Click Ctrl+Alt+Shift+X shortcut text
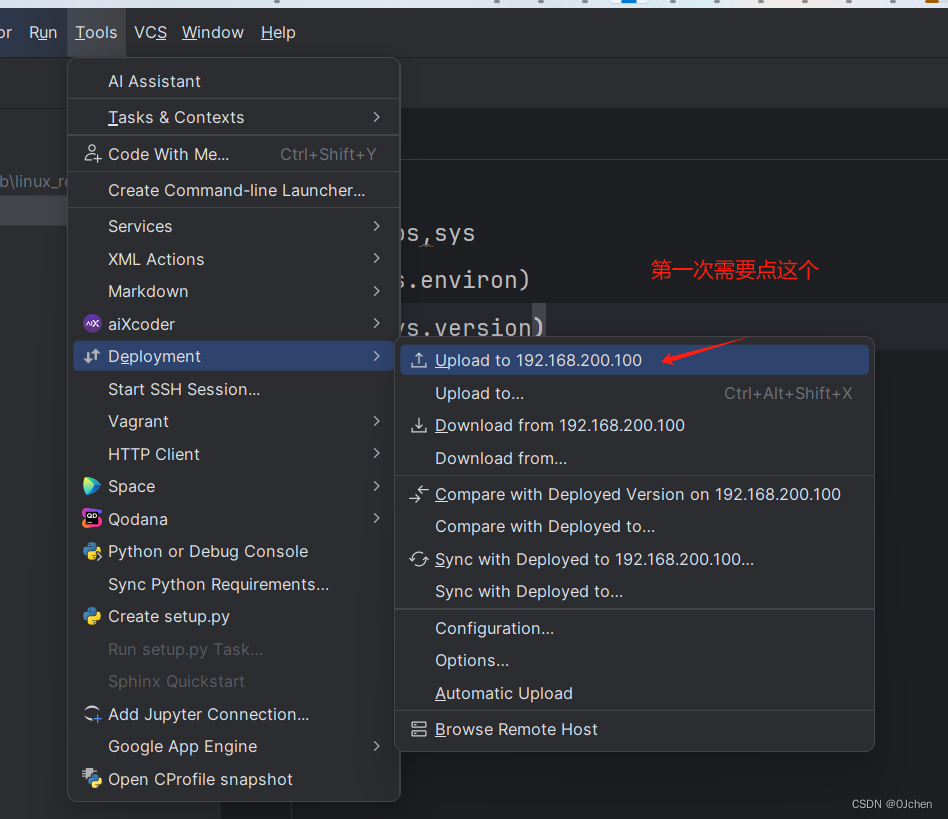Screen dimensions: 948x819 (788, 393)
